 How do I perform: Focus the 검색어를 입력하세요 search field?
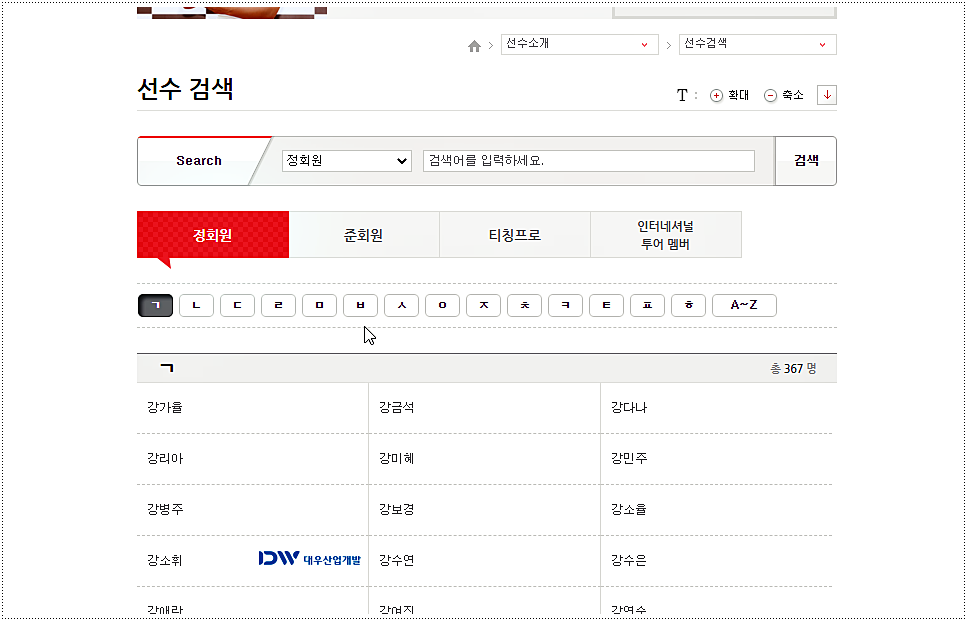pos(589,161)
